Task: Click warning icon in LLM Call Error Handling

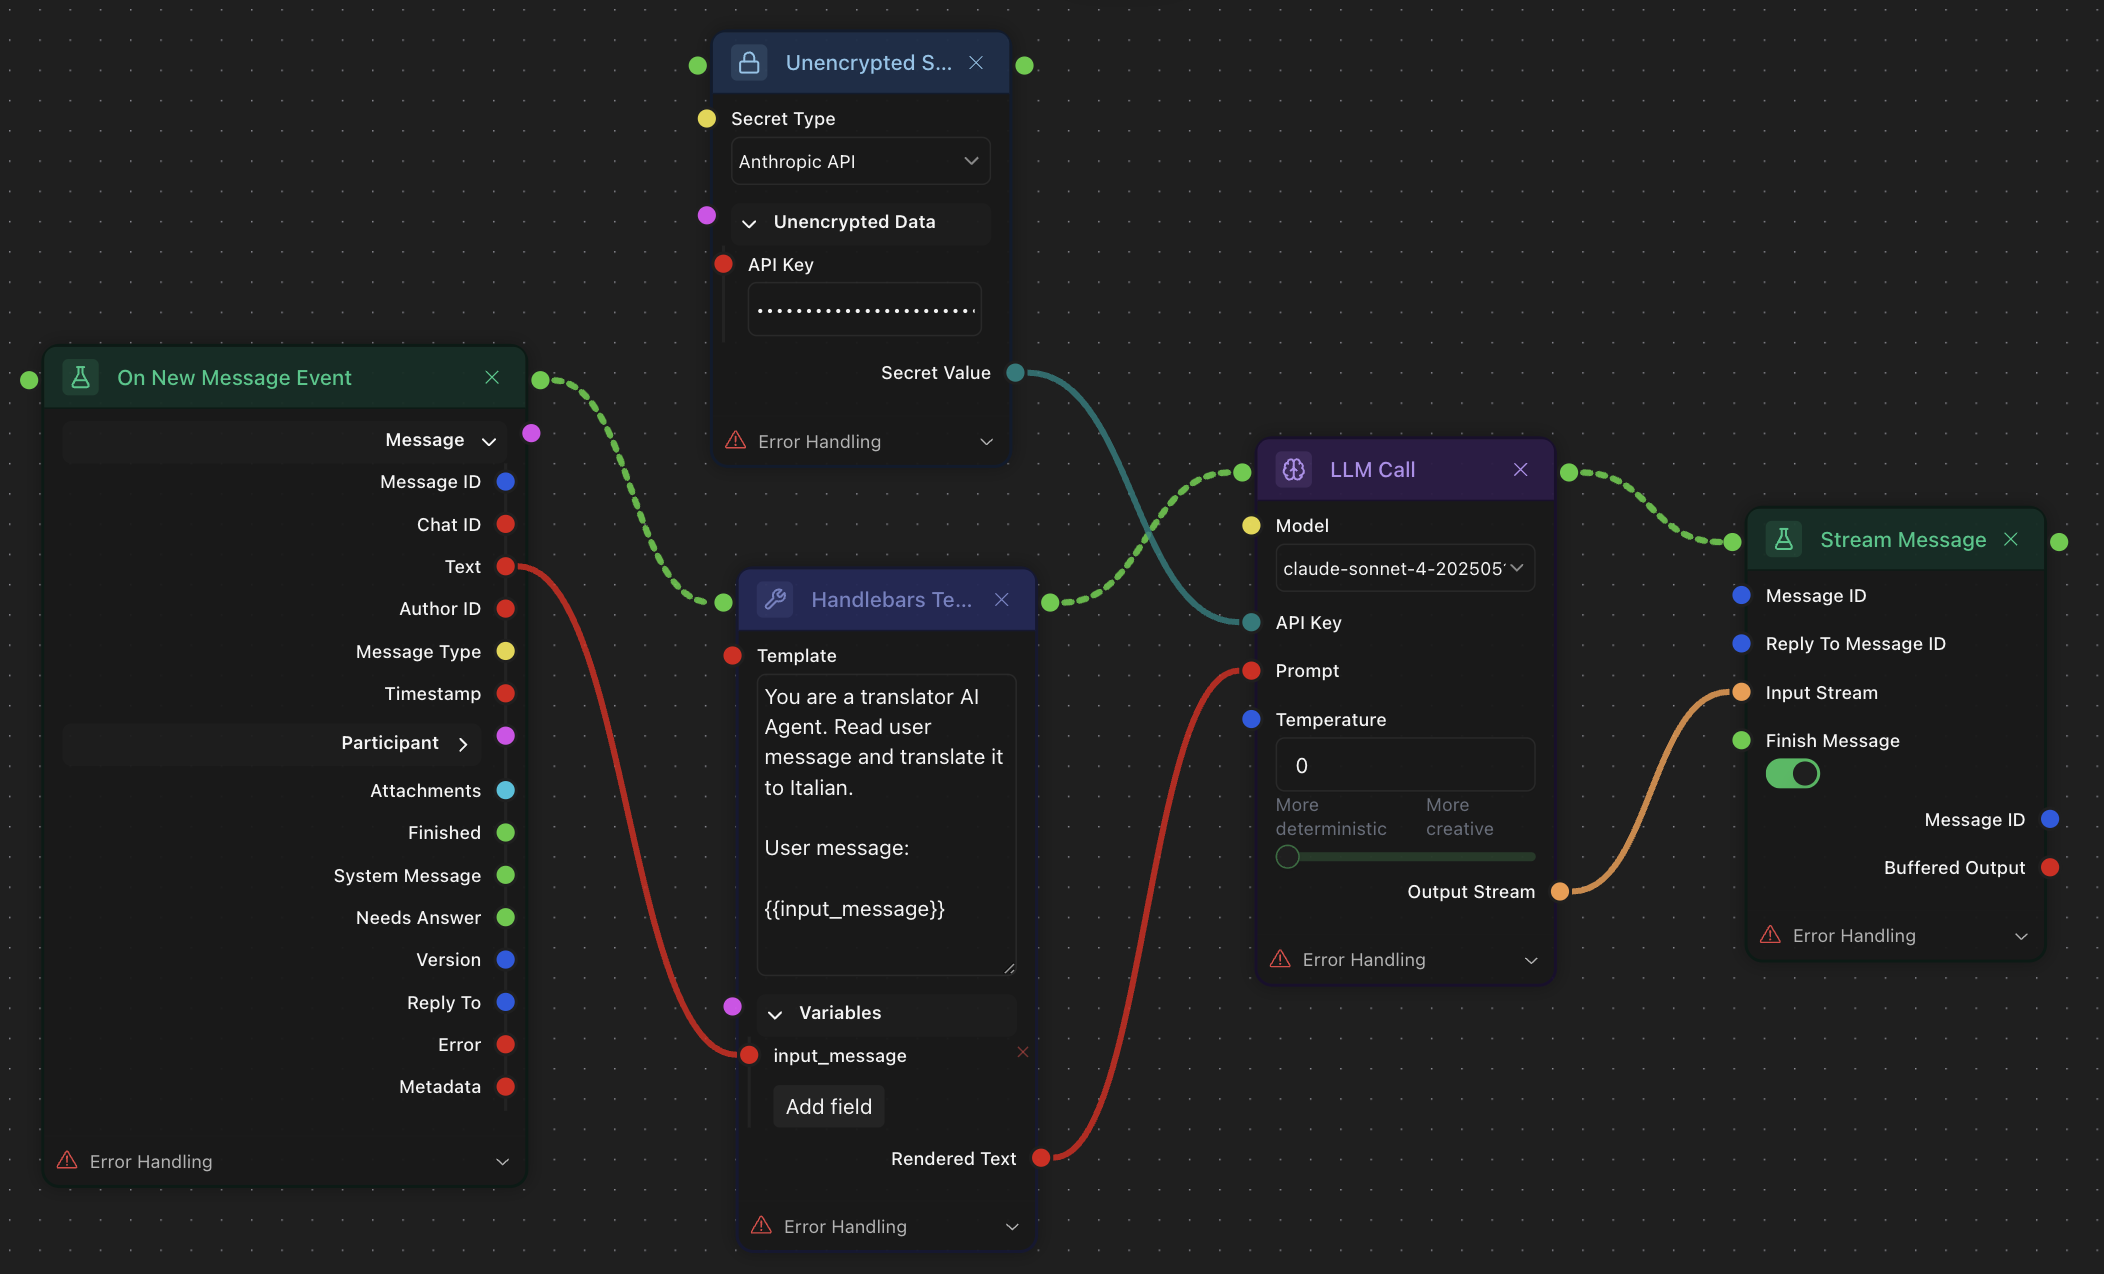Action: pos(1279,959)
